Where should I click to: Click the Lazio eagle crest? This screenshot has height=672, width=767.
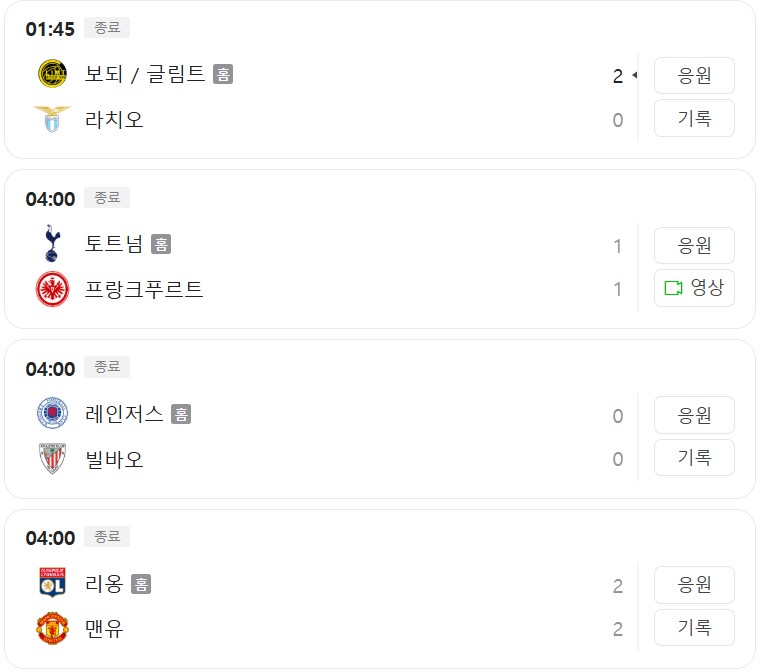click(52, 119)
